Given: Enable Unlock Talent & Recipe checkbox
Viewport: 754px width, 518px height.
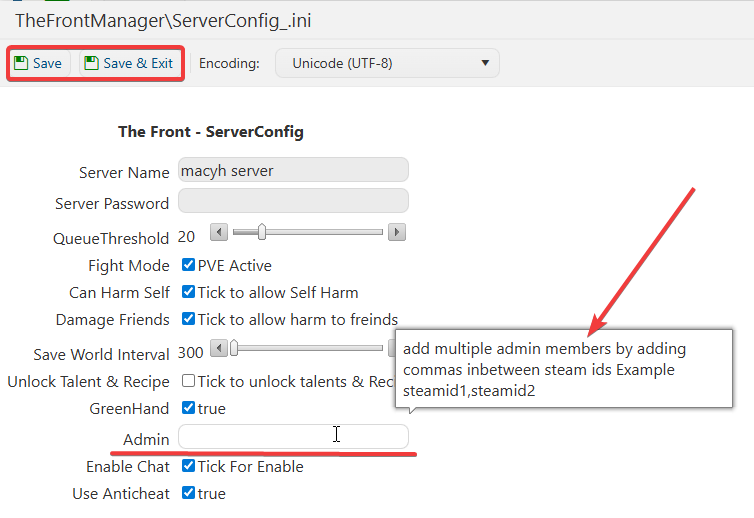Looking at the screenshot, I should [x=188, y=381].
